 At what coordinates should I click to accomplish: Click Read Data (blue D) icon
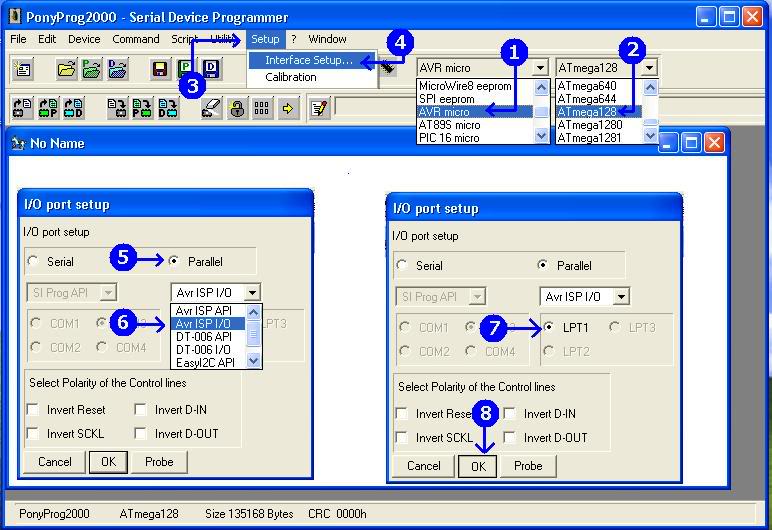pyautogui.click(x=73, y=108)
